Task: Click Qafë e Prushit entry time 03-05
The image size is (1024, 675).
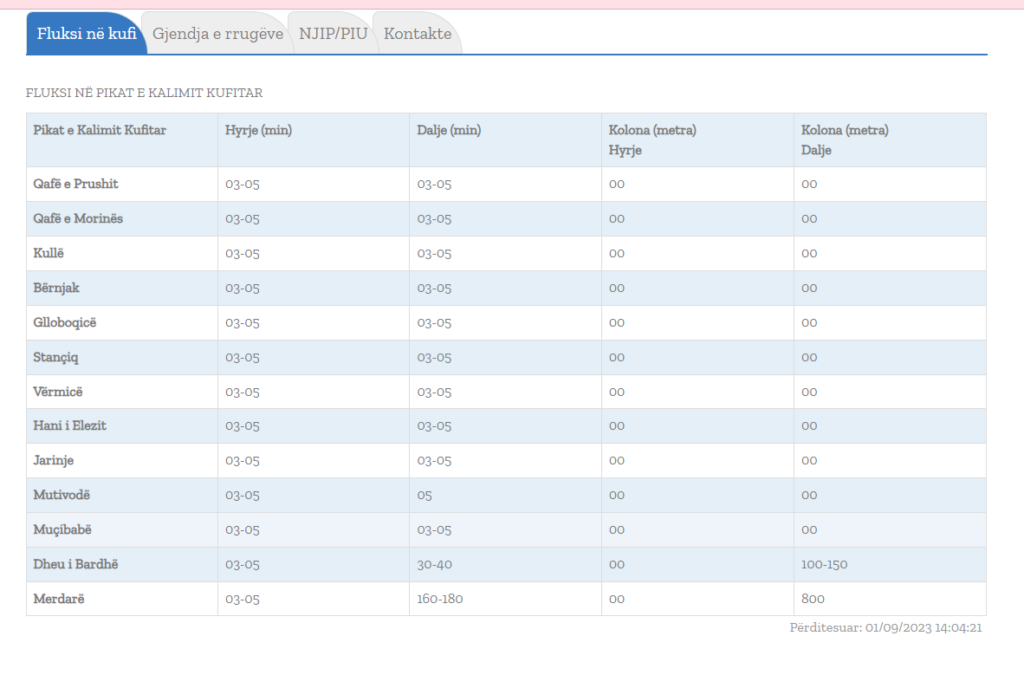Action: coord(242,184)
